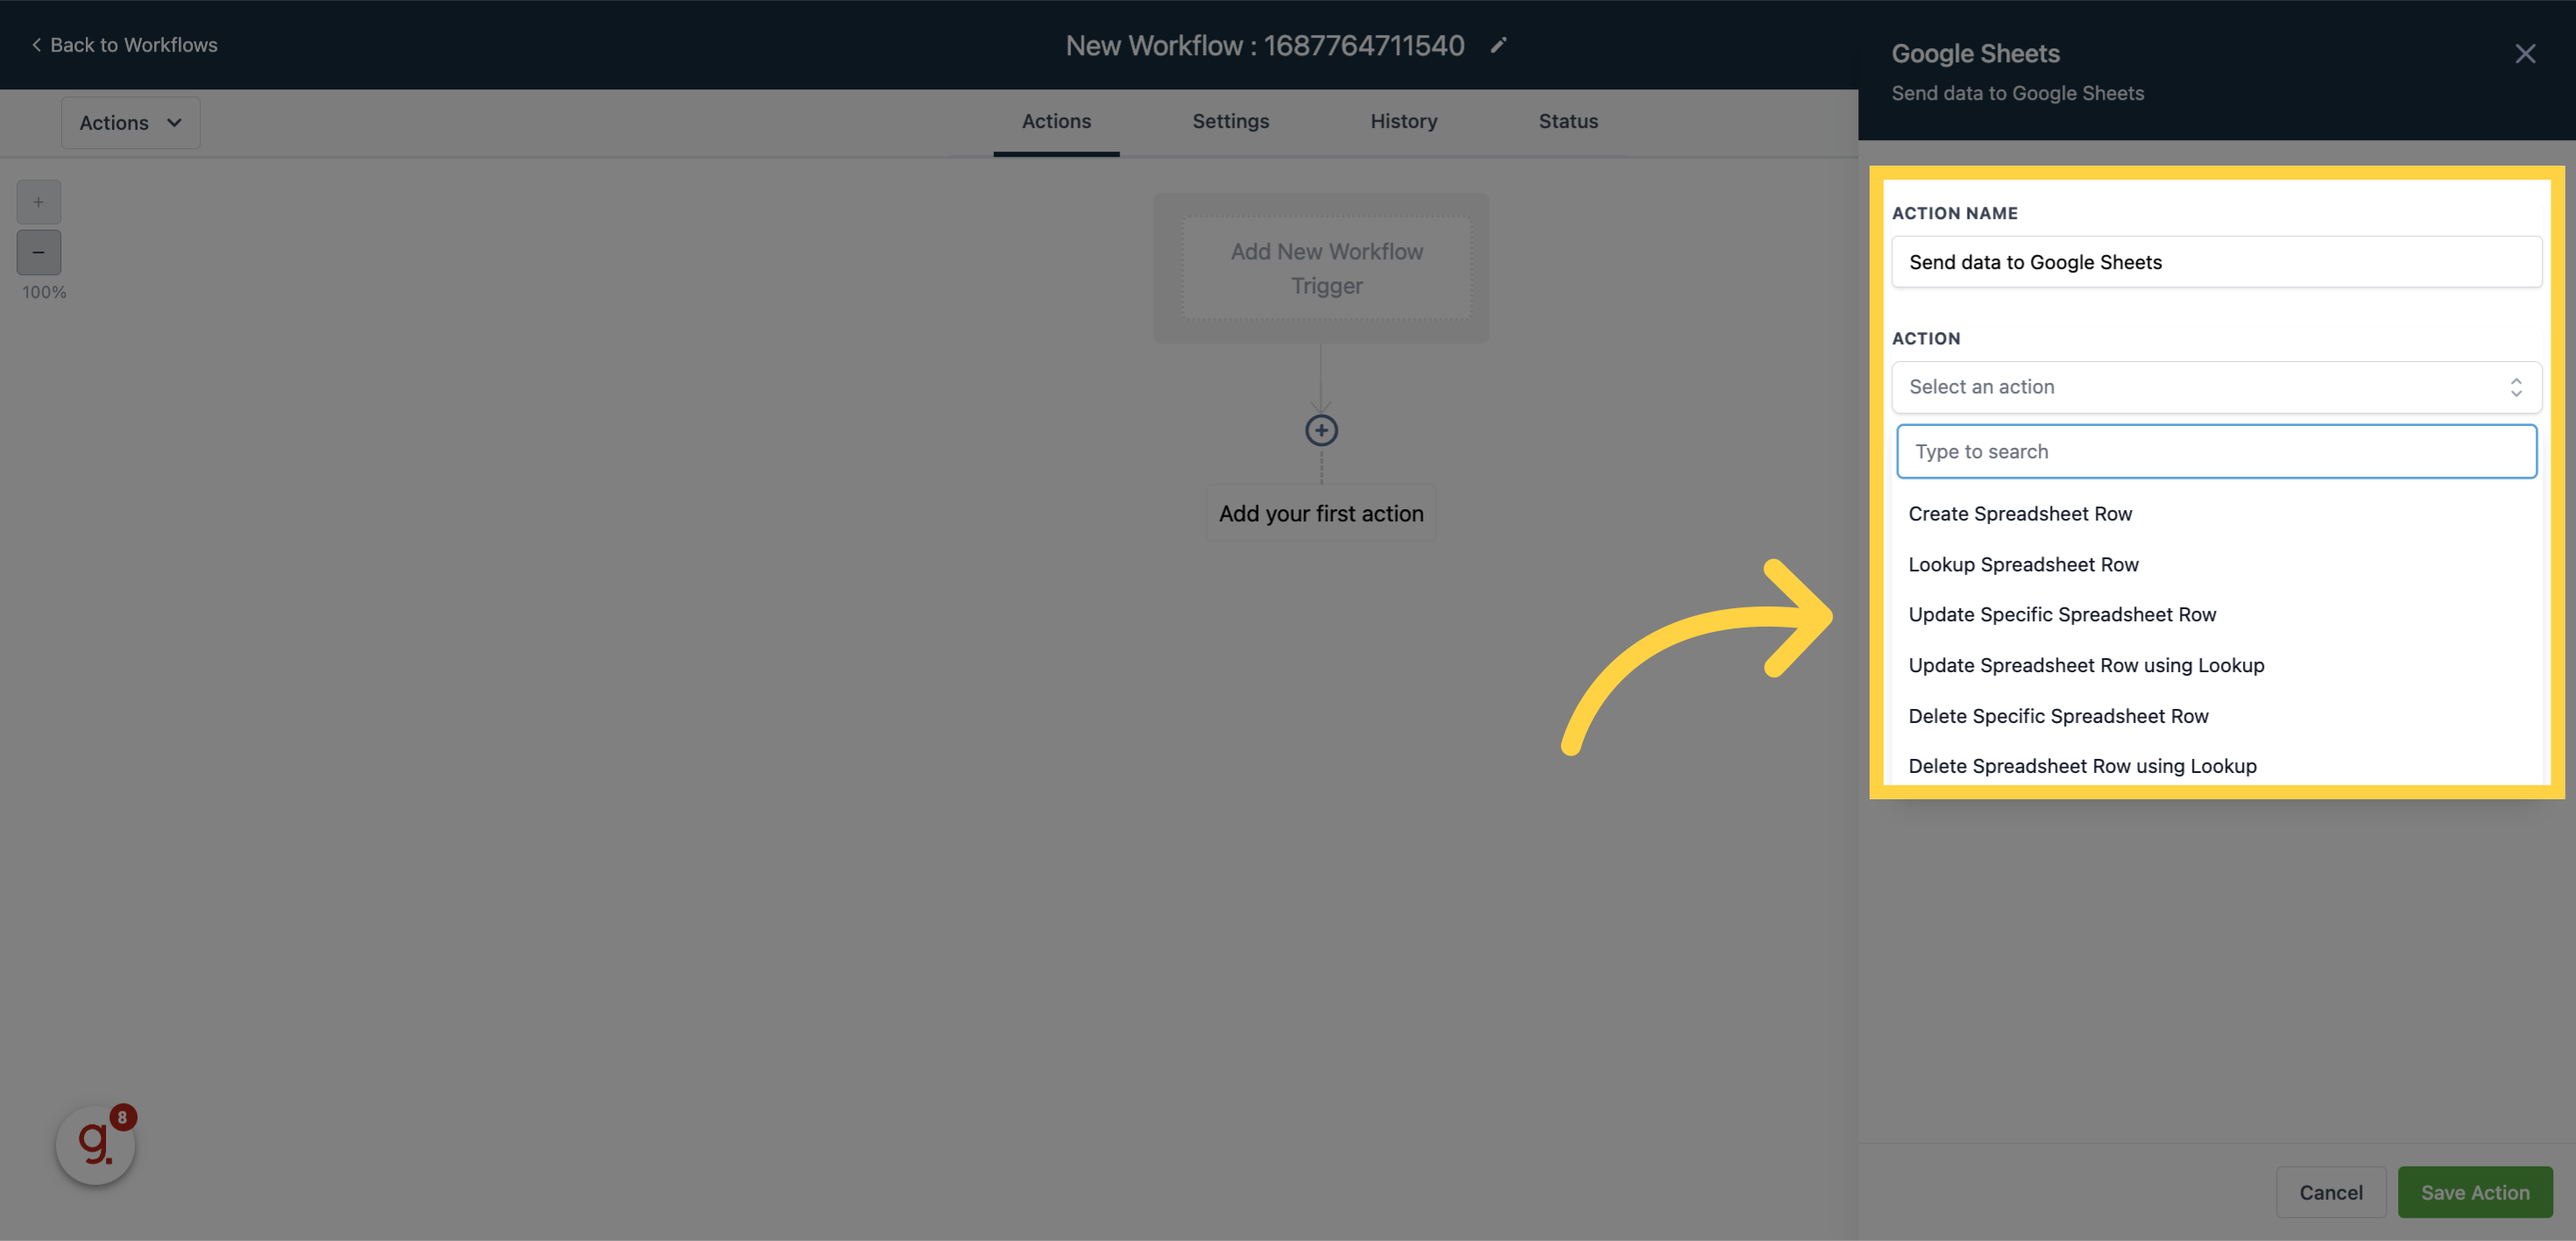Viewport: 2576px width, 1241px height.
Task: Open the Actions dropdown menu
Action: (130, 122)
